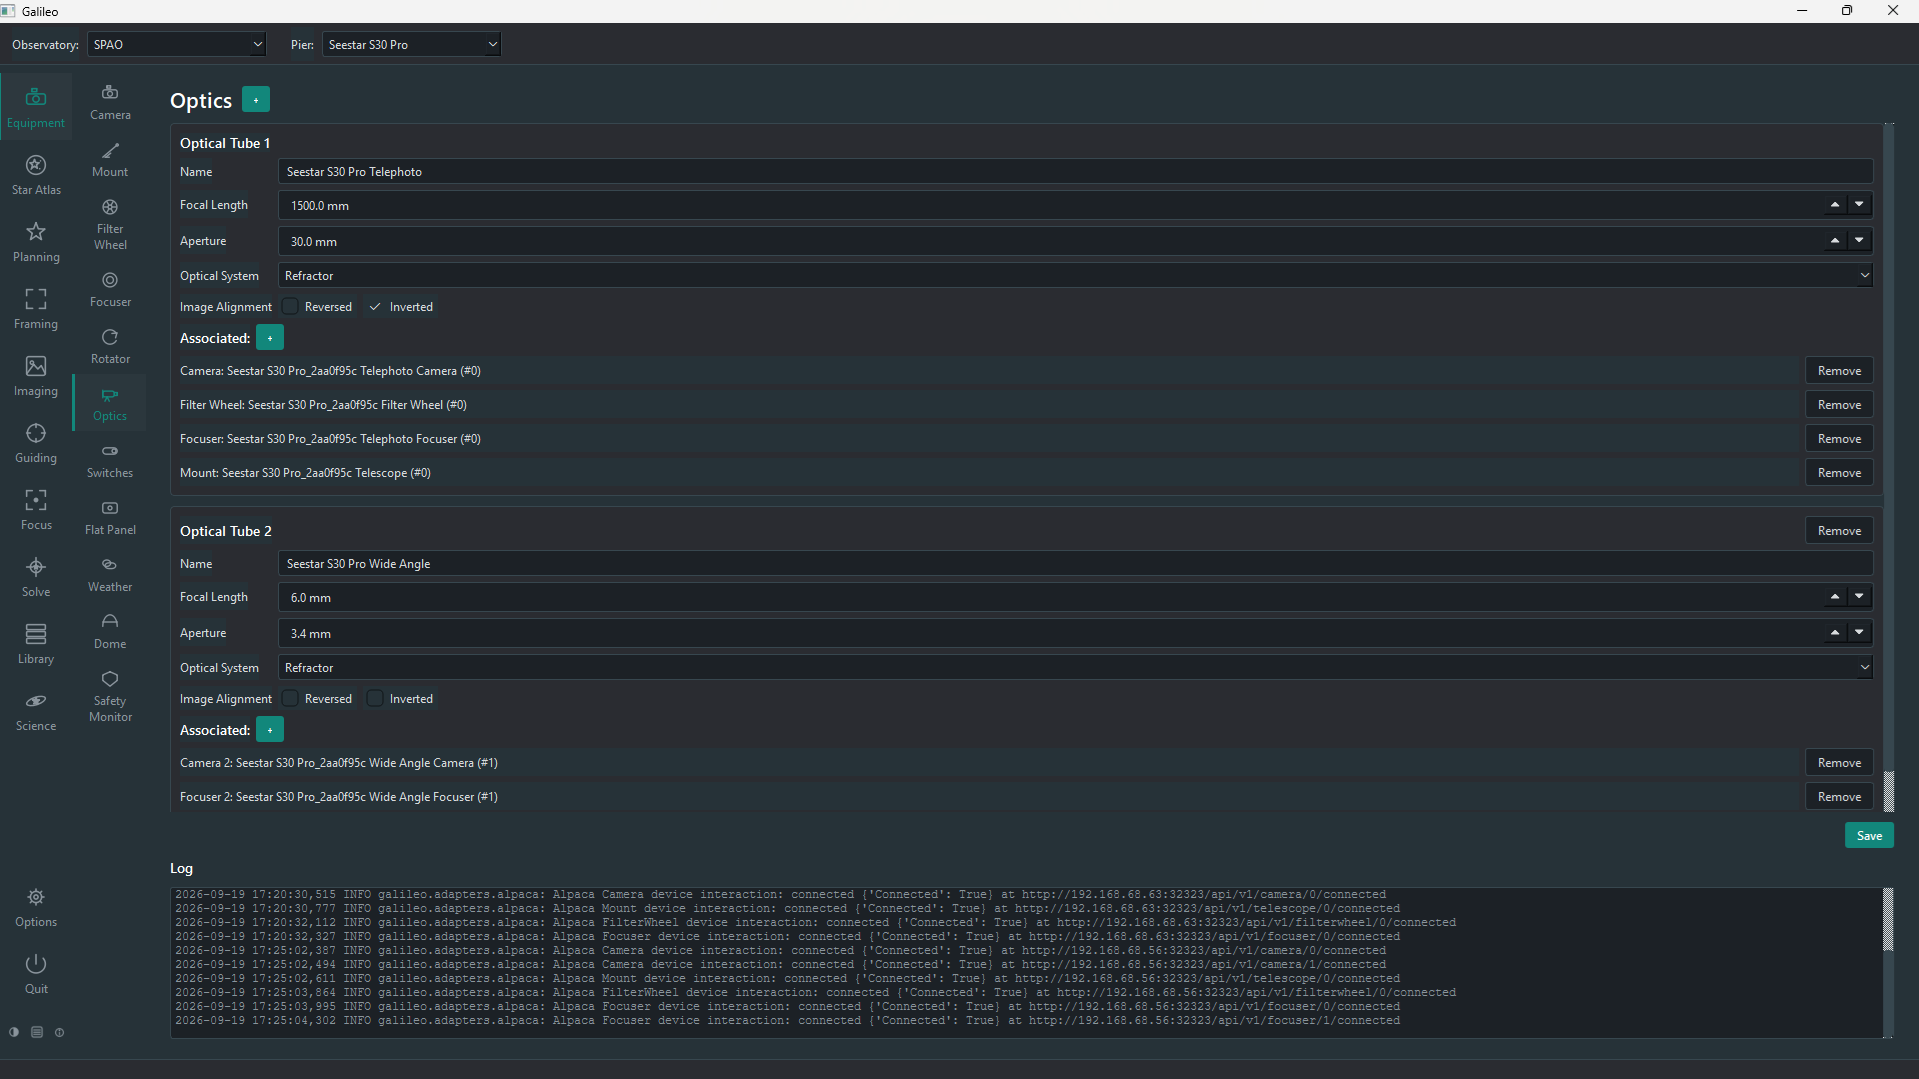Screen dimensions: 1919x1079
Task: Open Filter Wheel equipment page
Action: 110,224
